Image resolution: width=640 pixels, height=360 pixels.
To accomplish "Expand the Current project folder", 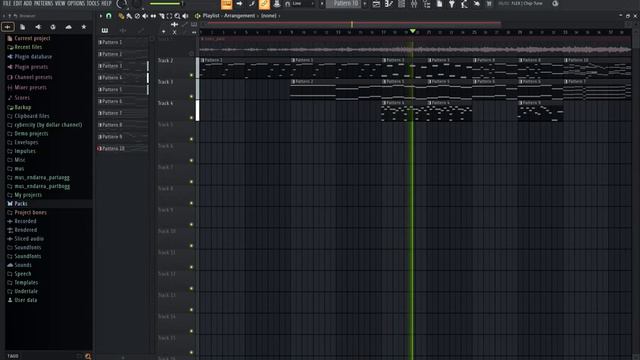I will coord(32,38).
